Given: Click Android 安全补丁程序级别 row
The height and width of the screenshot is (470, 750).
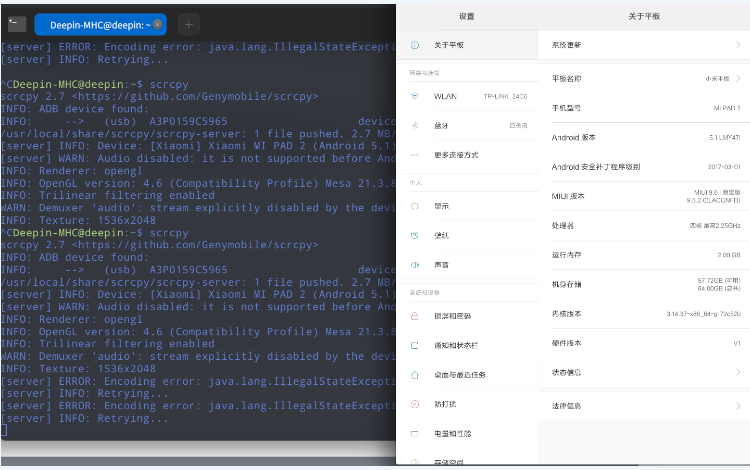Looking at the screenshot, I should tap(644, 167).
